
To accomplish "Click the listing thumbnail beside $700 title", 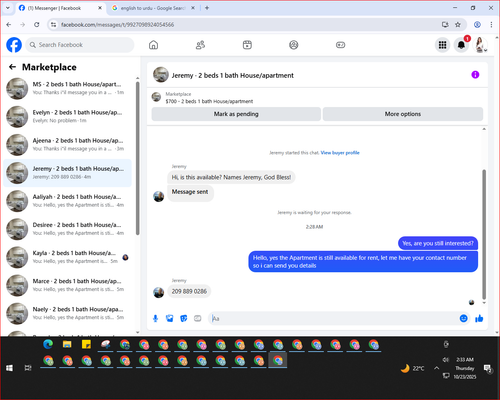I will coord(156,97).
